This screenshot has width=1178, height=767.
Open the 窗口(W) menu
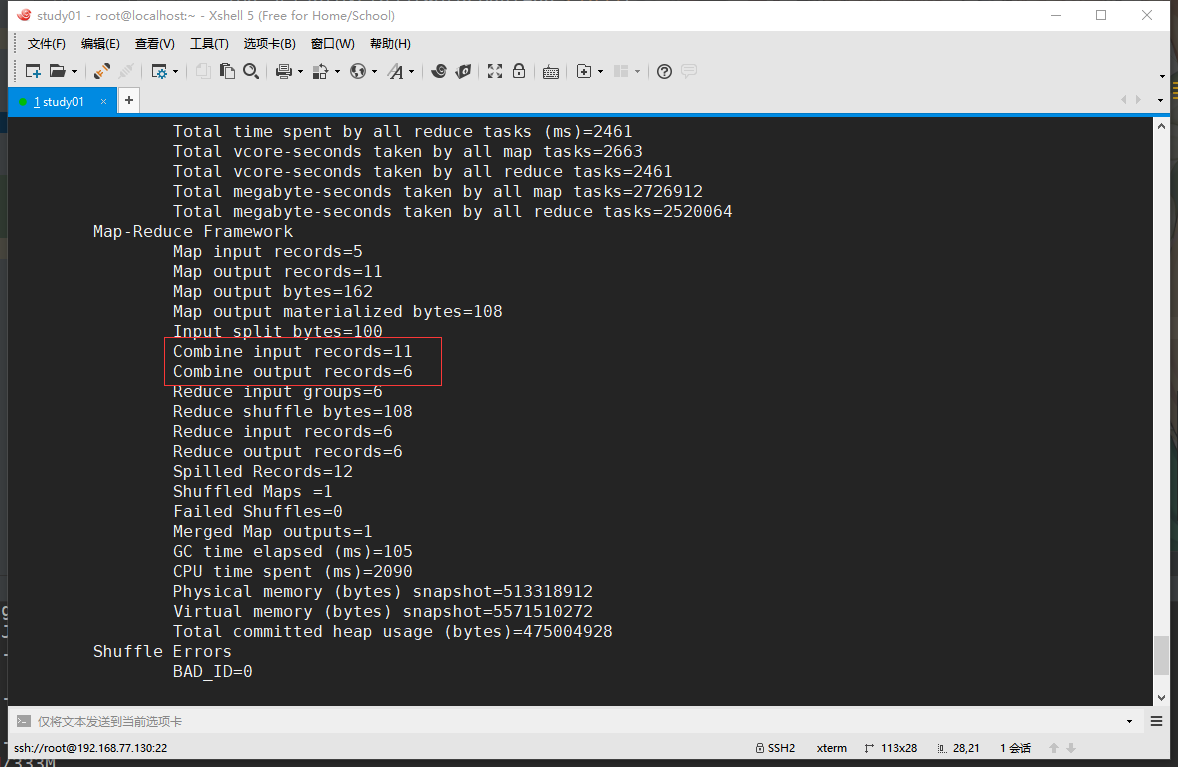332,44
